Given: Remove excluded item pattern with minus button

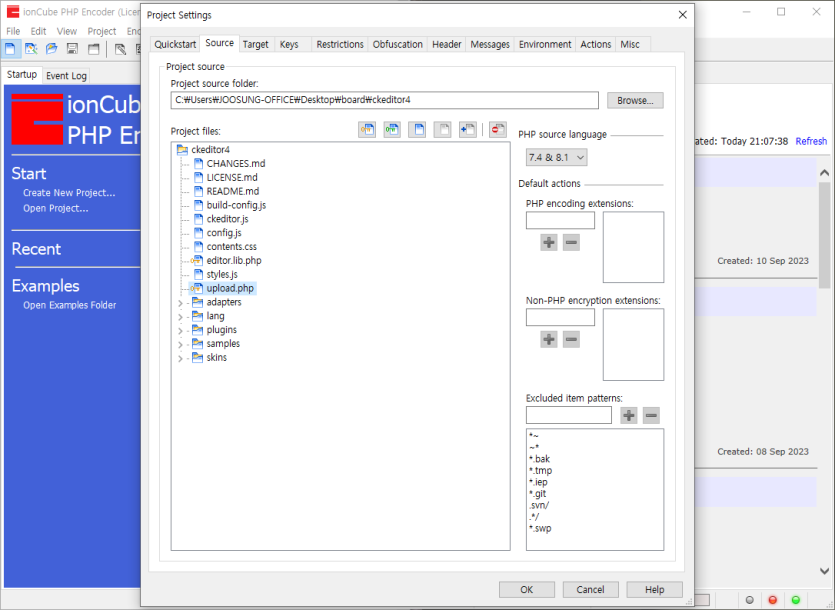Looking at the screenshot, I should [651, 416].
